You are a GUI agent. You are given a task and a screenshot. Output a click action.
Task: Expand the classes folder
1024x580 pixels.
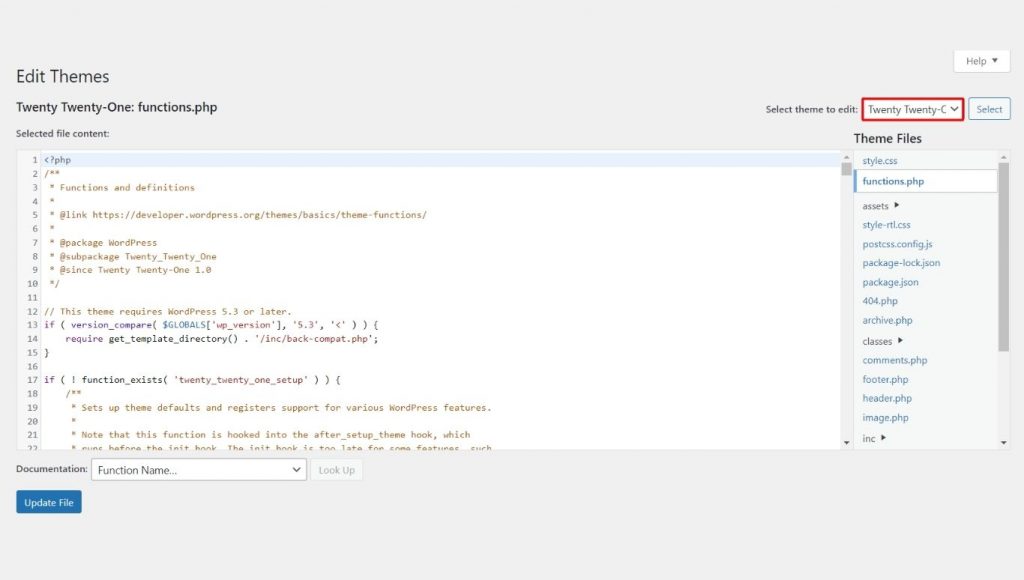point(875,340)
